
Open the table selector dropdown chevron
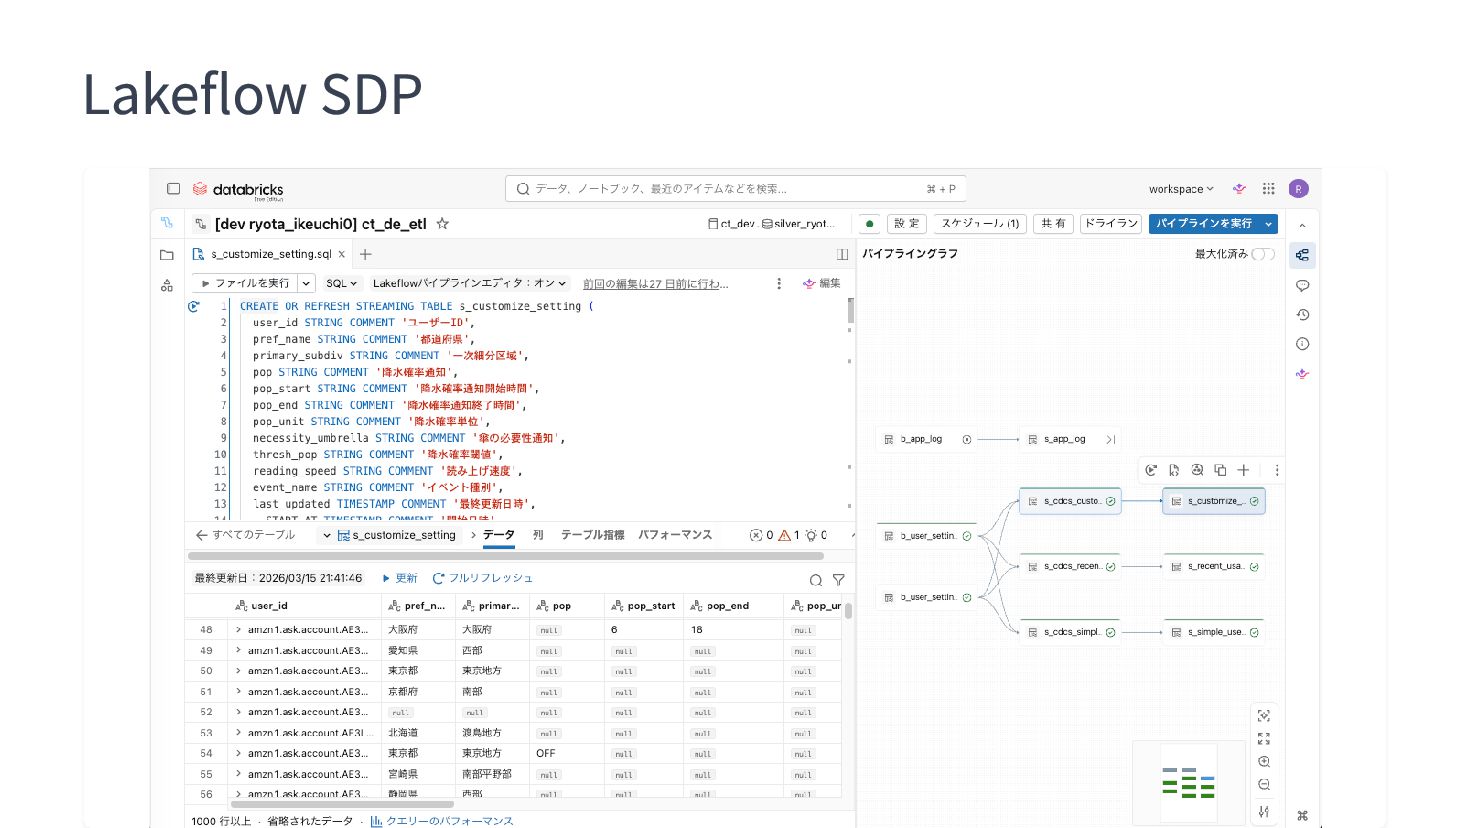pos(326,536)
